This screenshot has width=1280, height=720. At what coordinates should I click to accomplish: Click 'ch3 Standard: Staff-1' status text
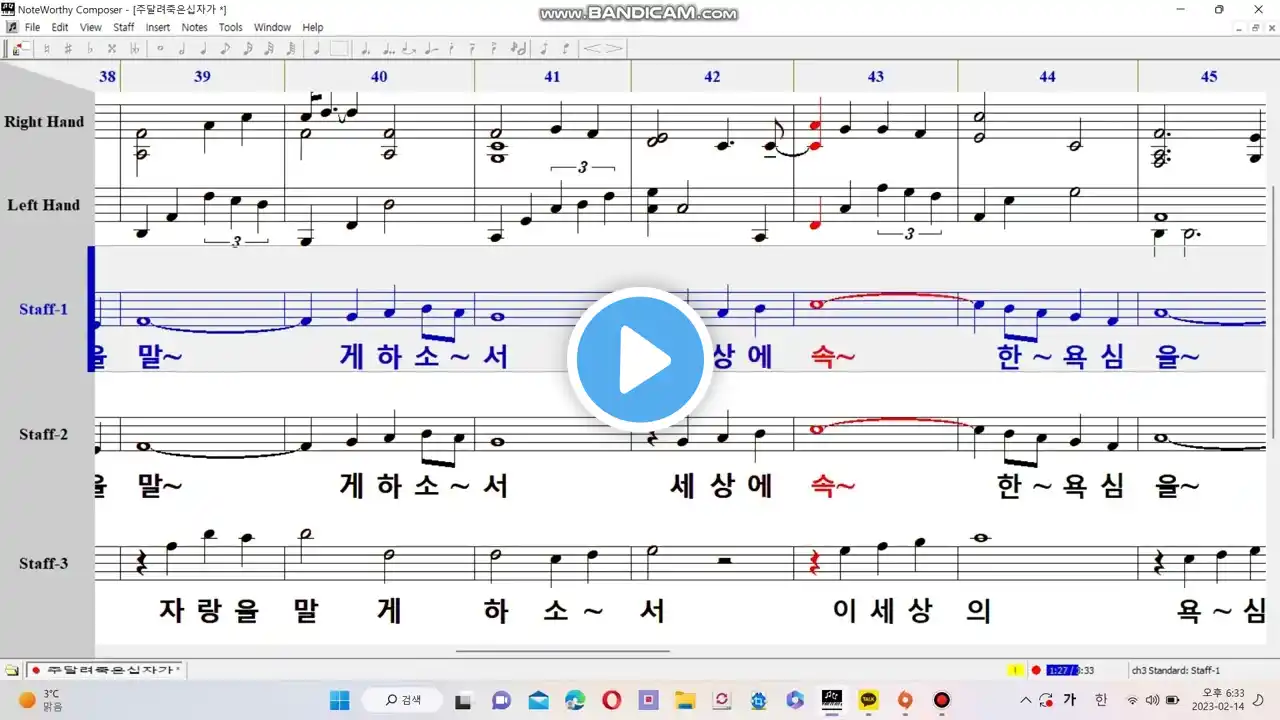pyautogui.click(x=1176, y=670)
